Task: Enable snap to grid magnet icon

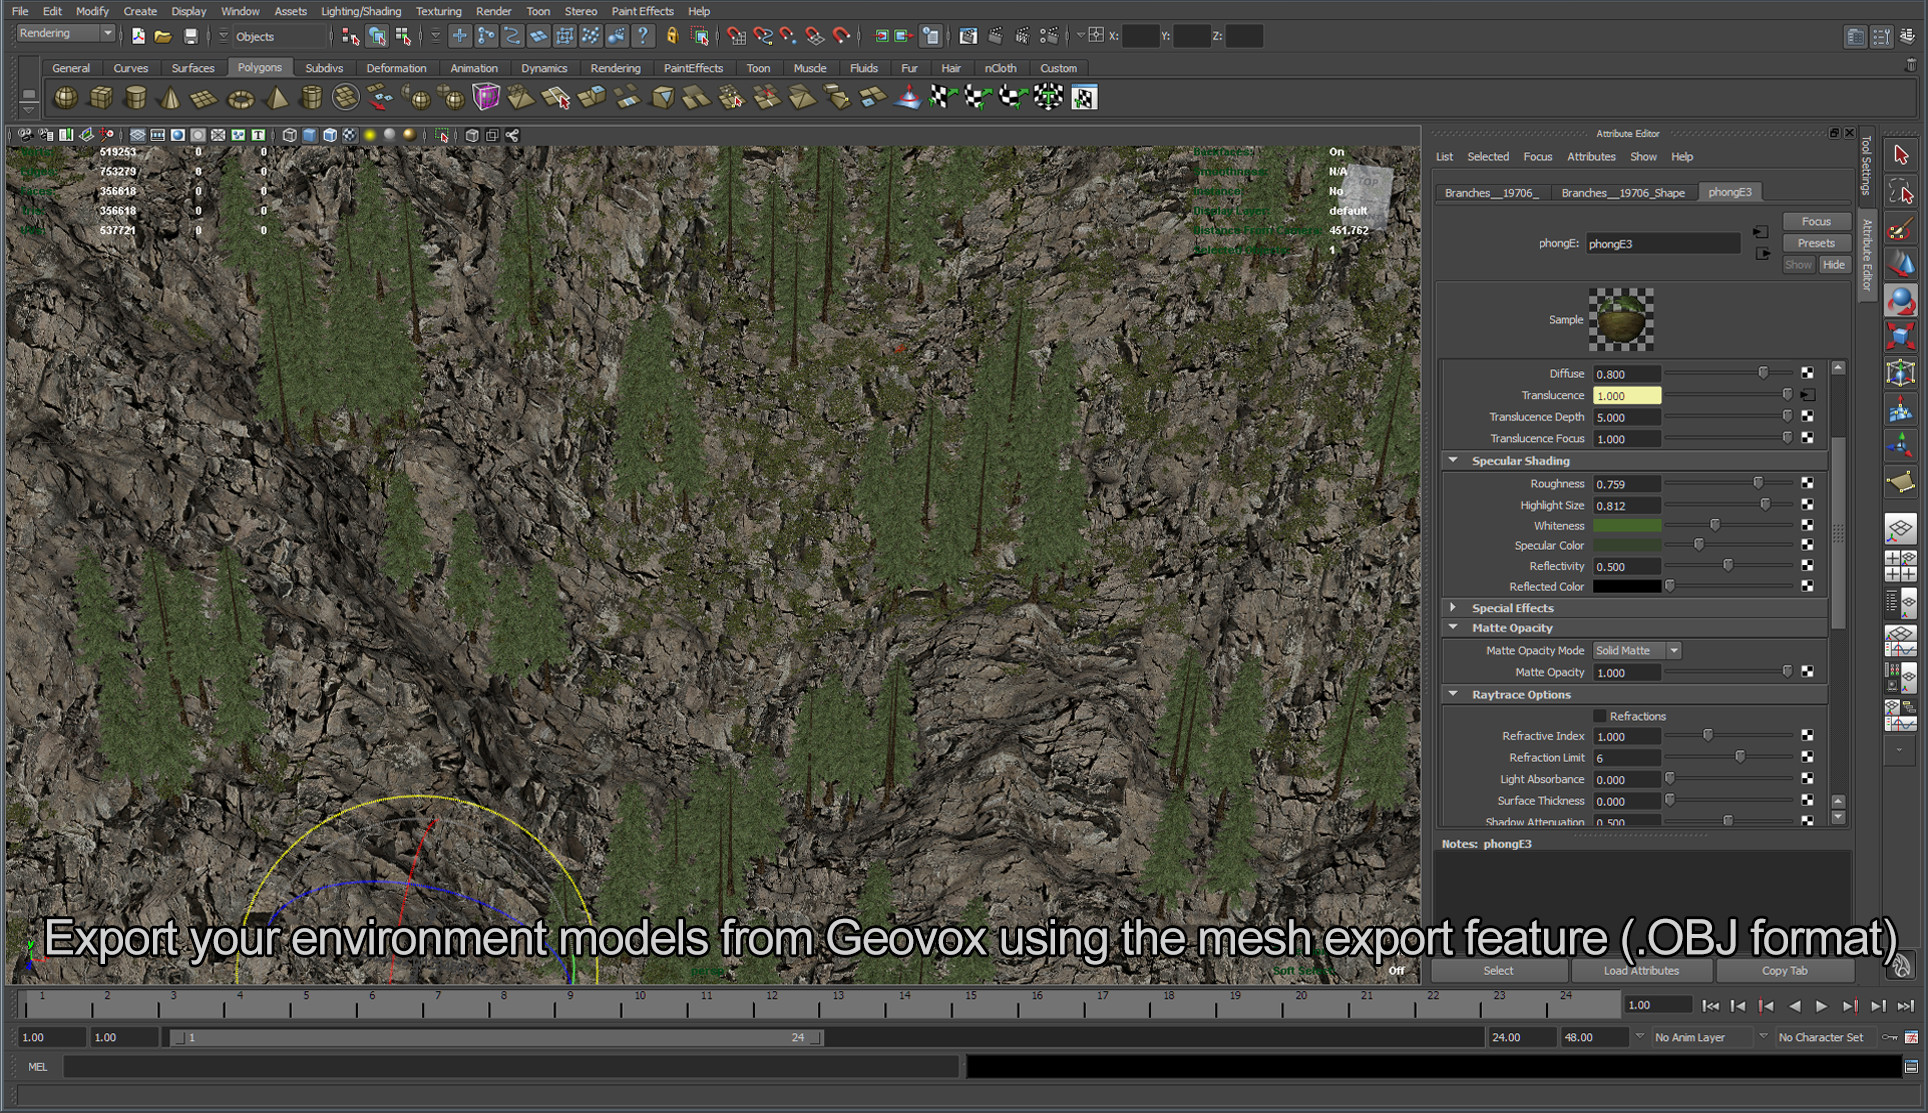Action: coord(737,35)
